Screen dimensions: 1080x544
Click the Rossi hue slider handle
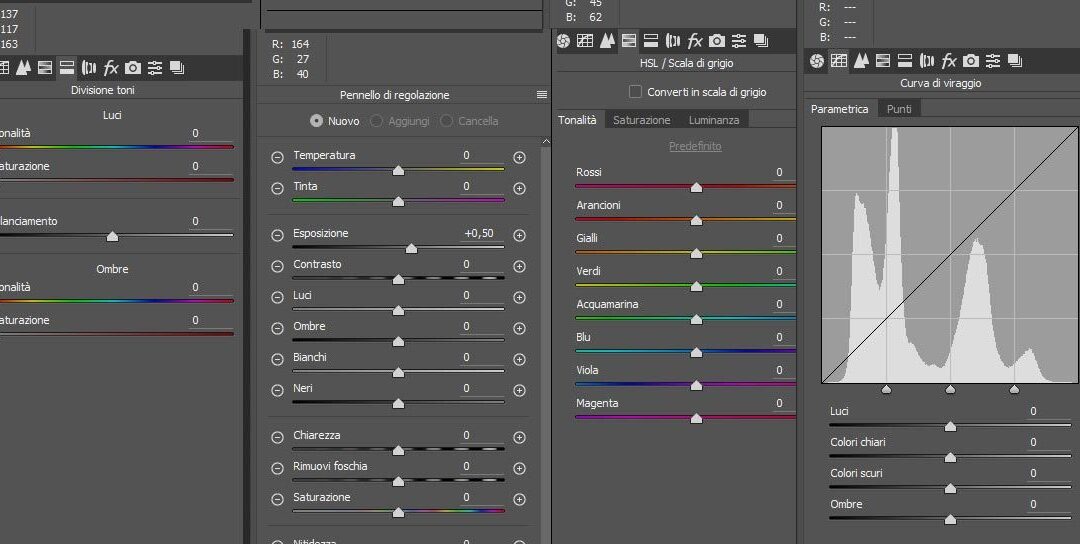click(696, 187)
